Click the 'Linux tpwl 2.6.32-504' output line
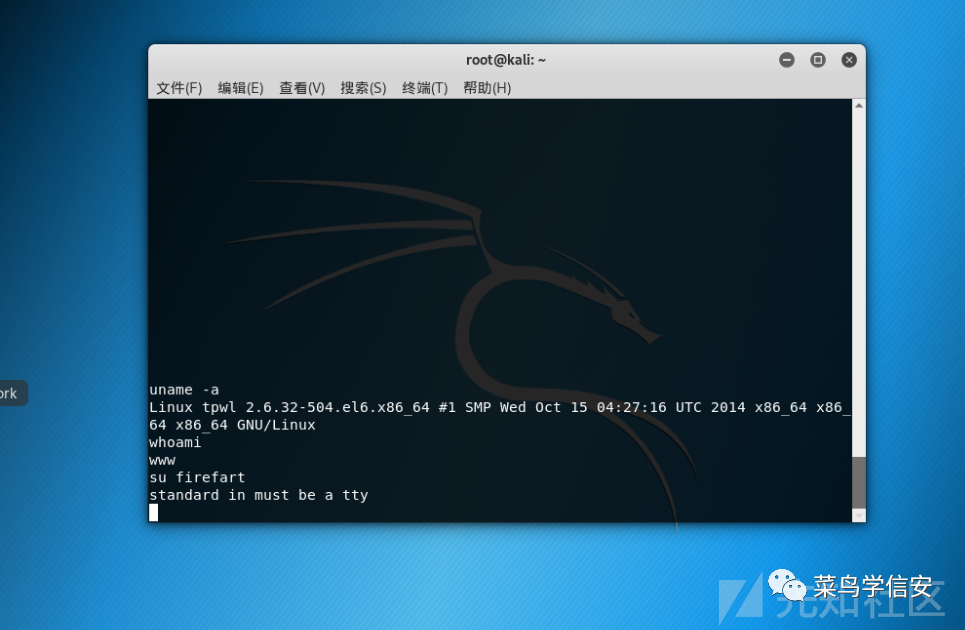 pos(500,407)
